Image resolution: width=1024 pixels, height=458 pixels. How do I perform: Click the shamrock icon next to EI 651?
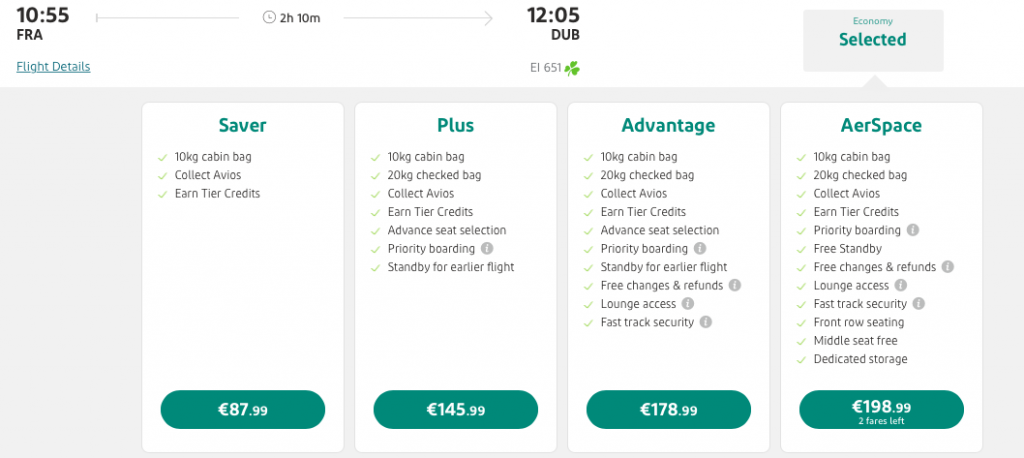tap(572, 69)
